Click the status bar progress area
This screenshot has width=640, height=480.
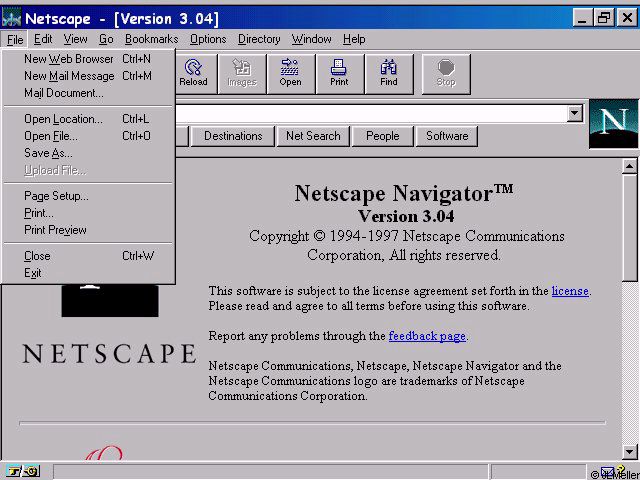click(270, 472)
